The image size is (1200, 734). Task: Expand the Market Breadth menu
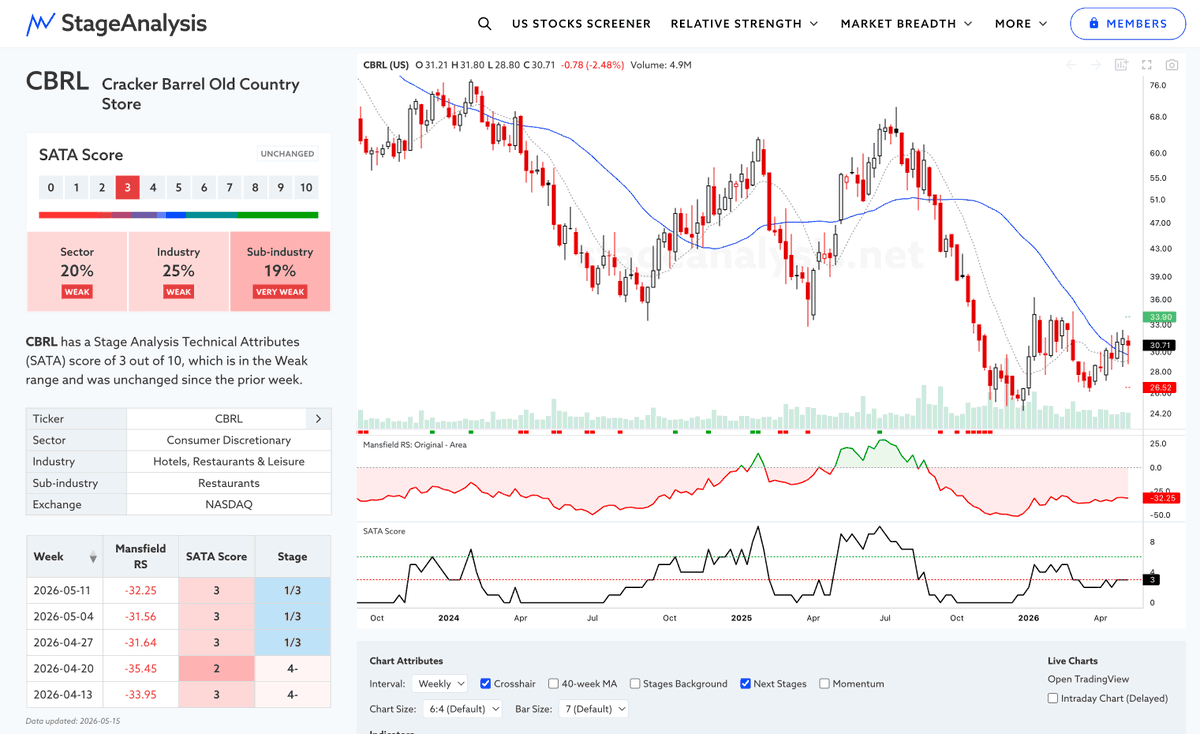coord(907,23)
